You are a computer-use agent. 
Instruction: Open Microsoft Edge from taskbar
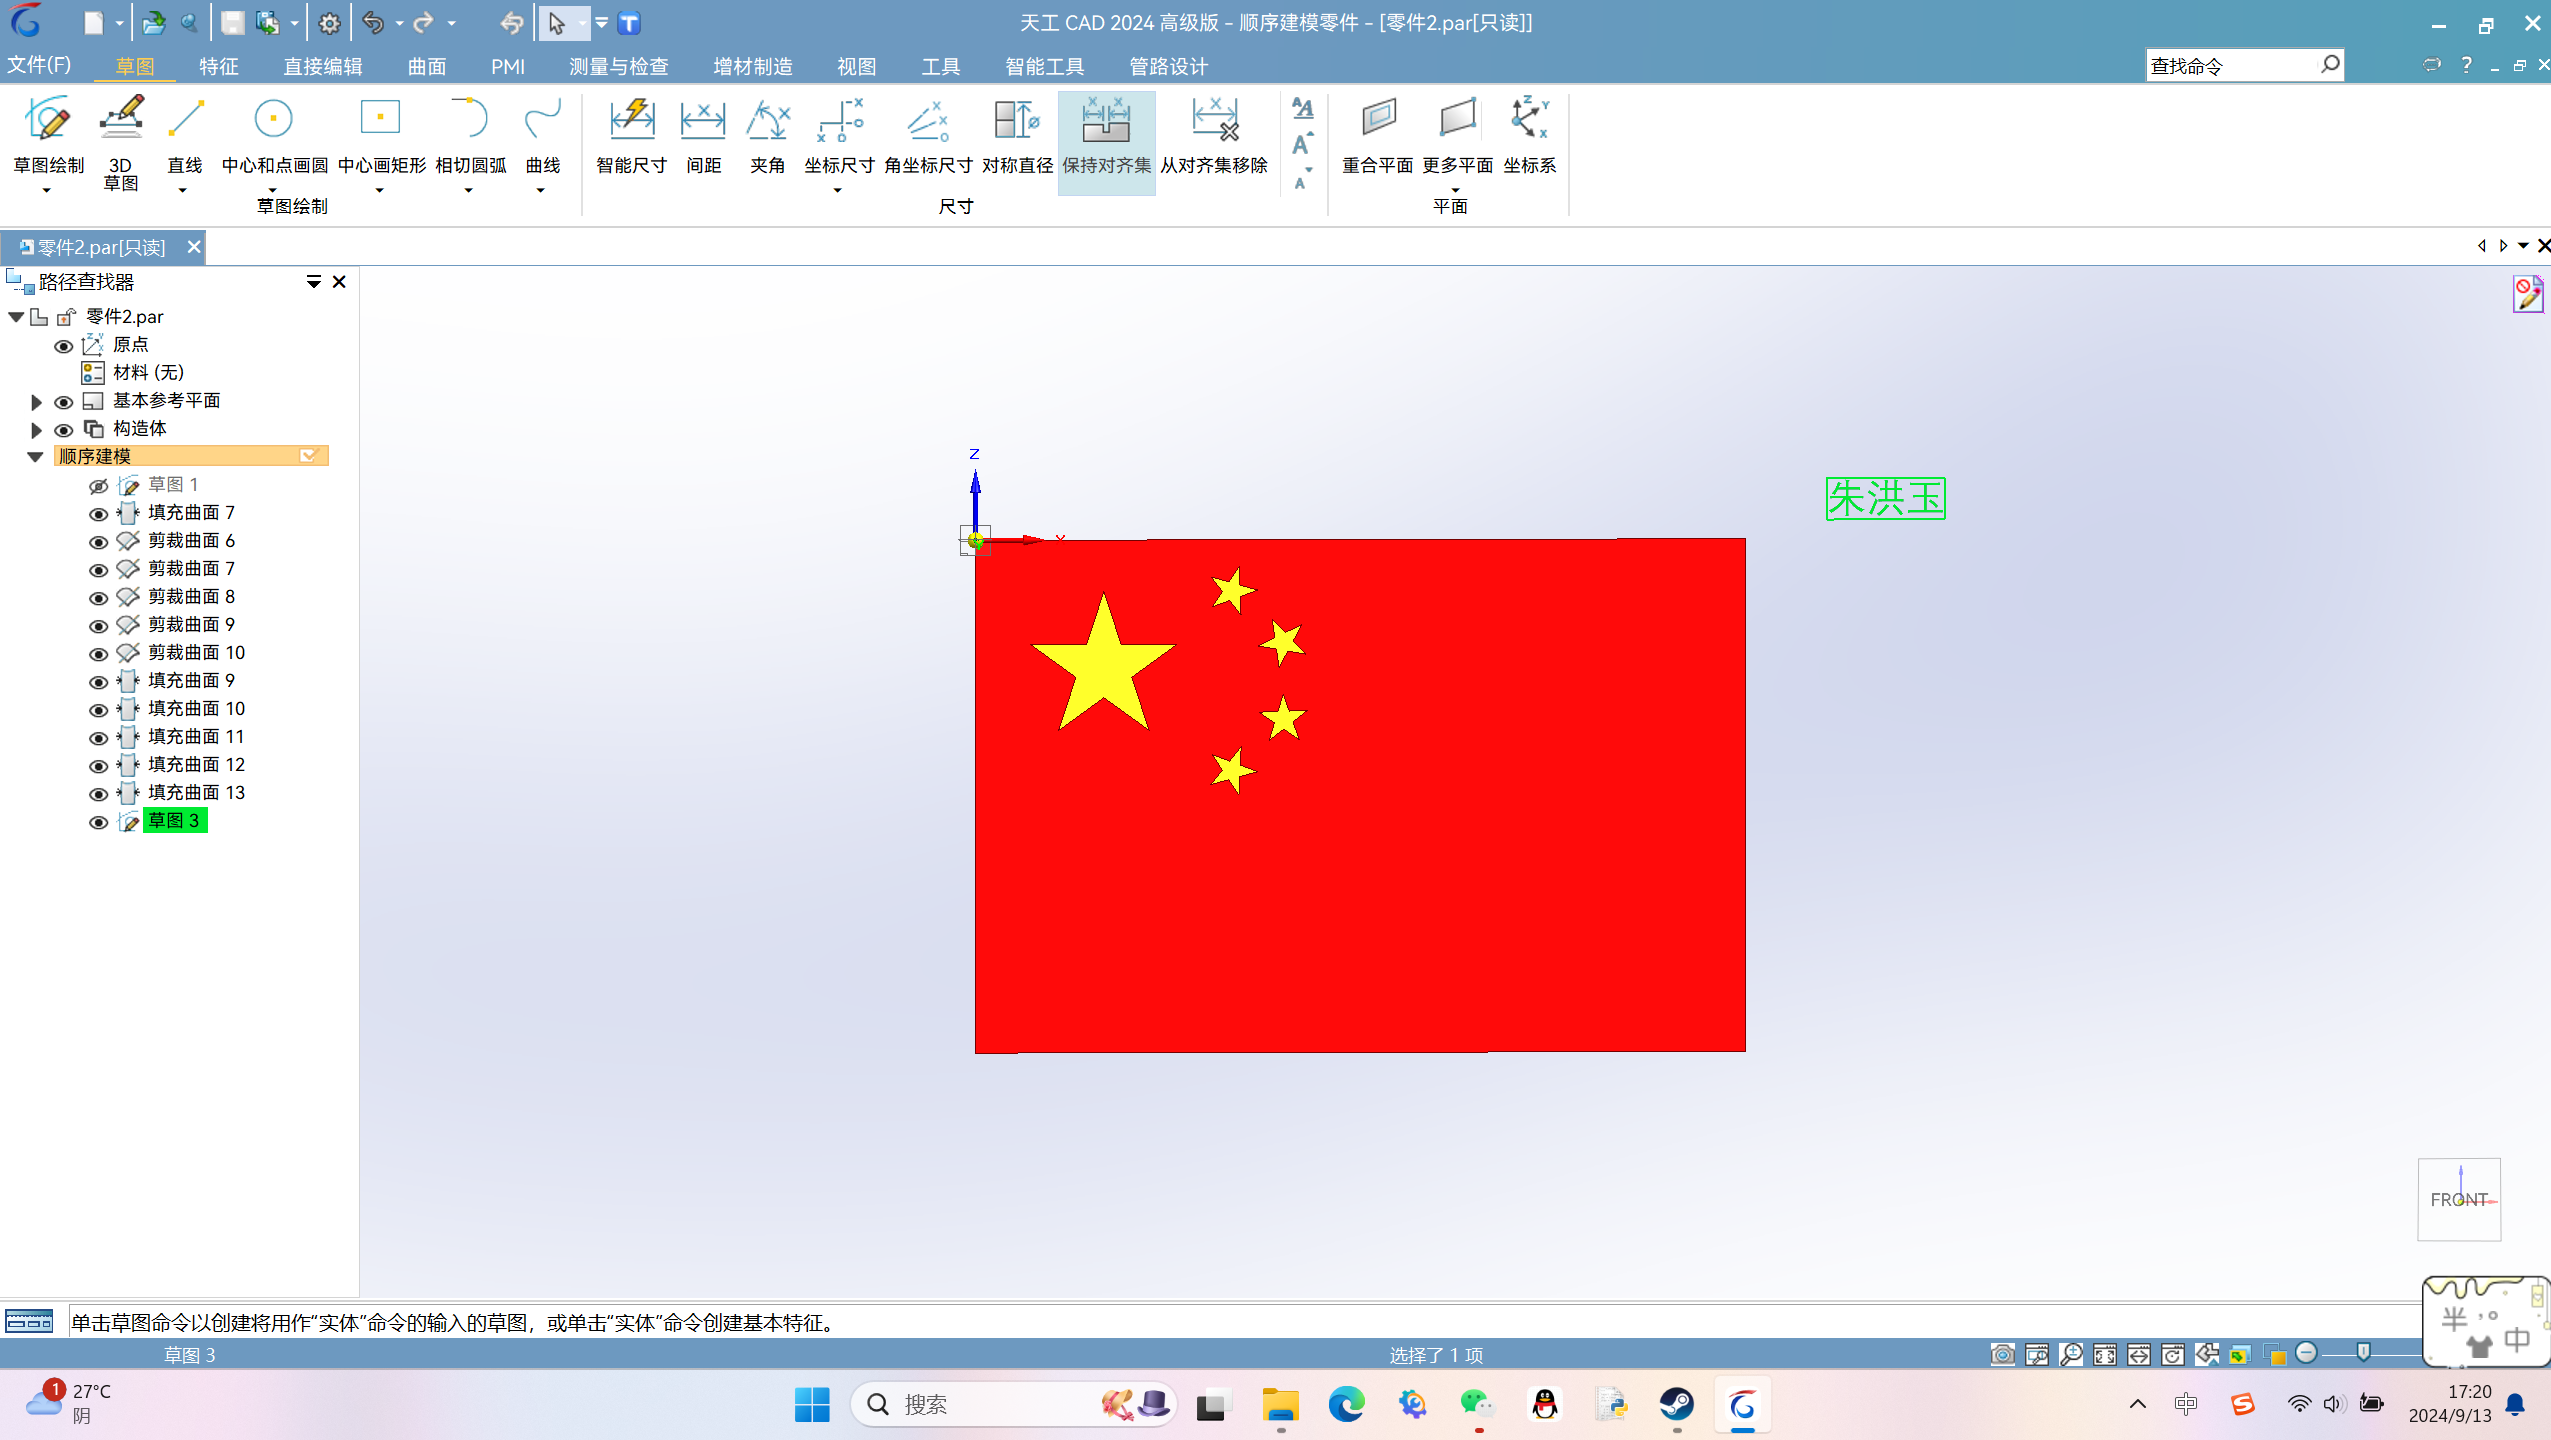(x=1346, y=1405)
